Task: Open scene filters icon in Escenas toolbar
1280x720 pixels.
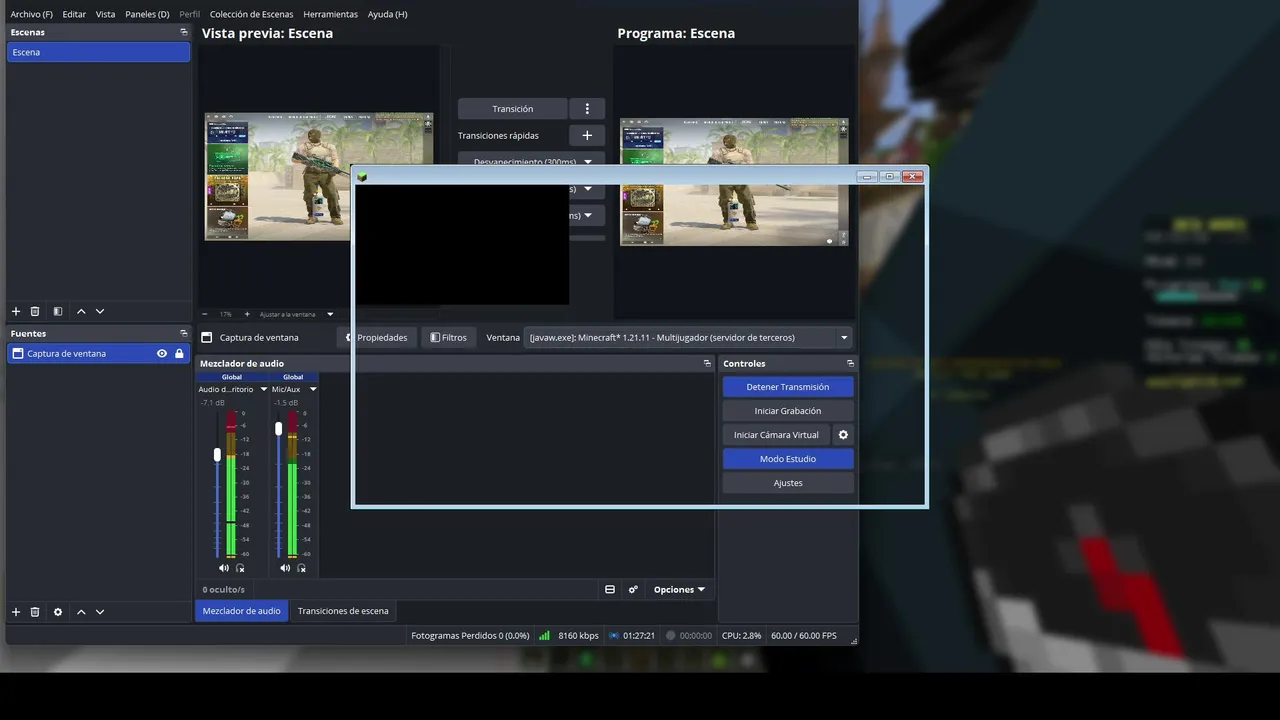Action: [58, 312]
